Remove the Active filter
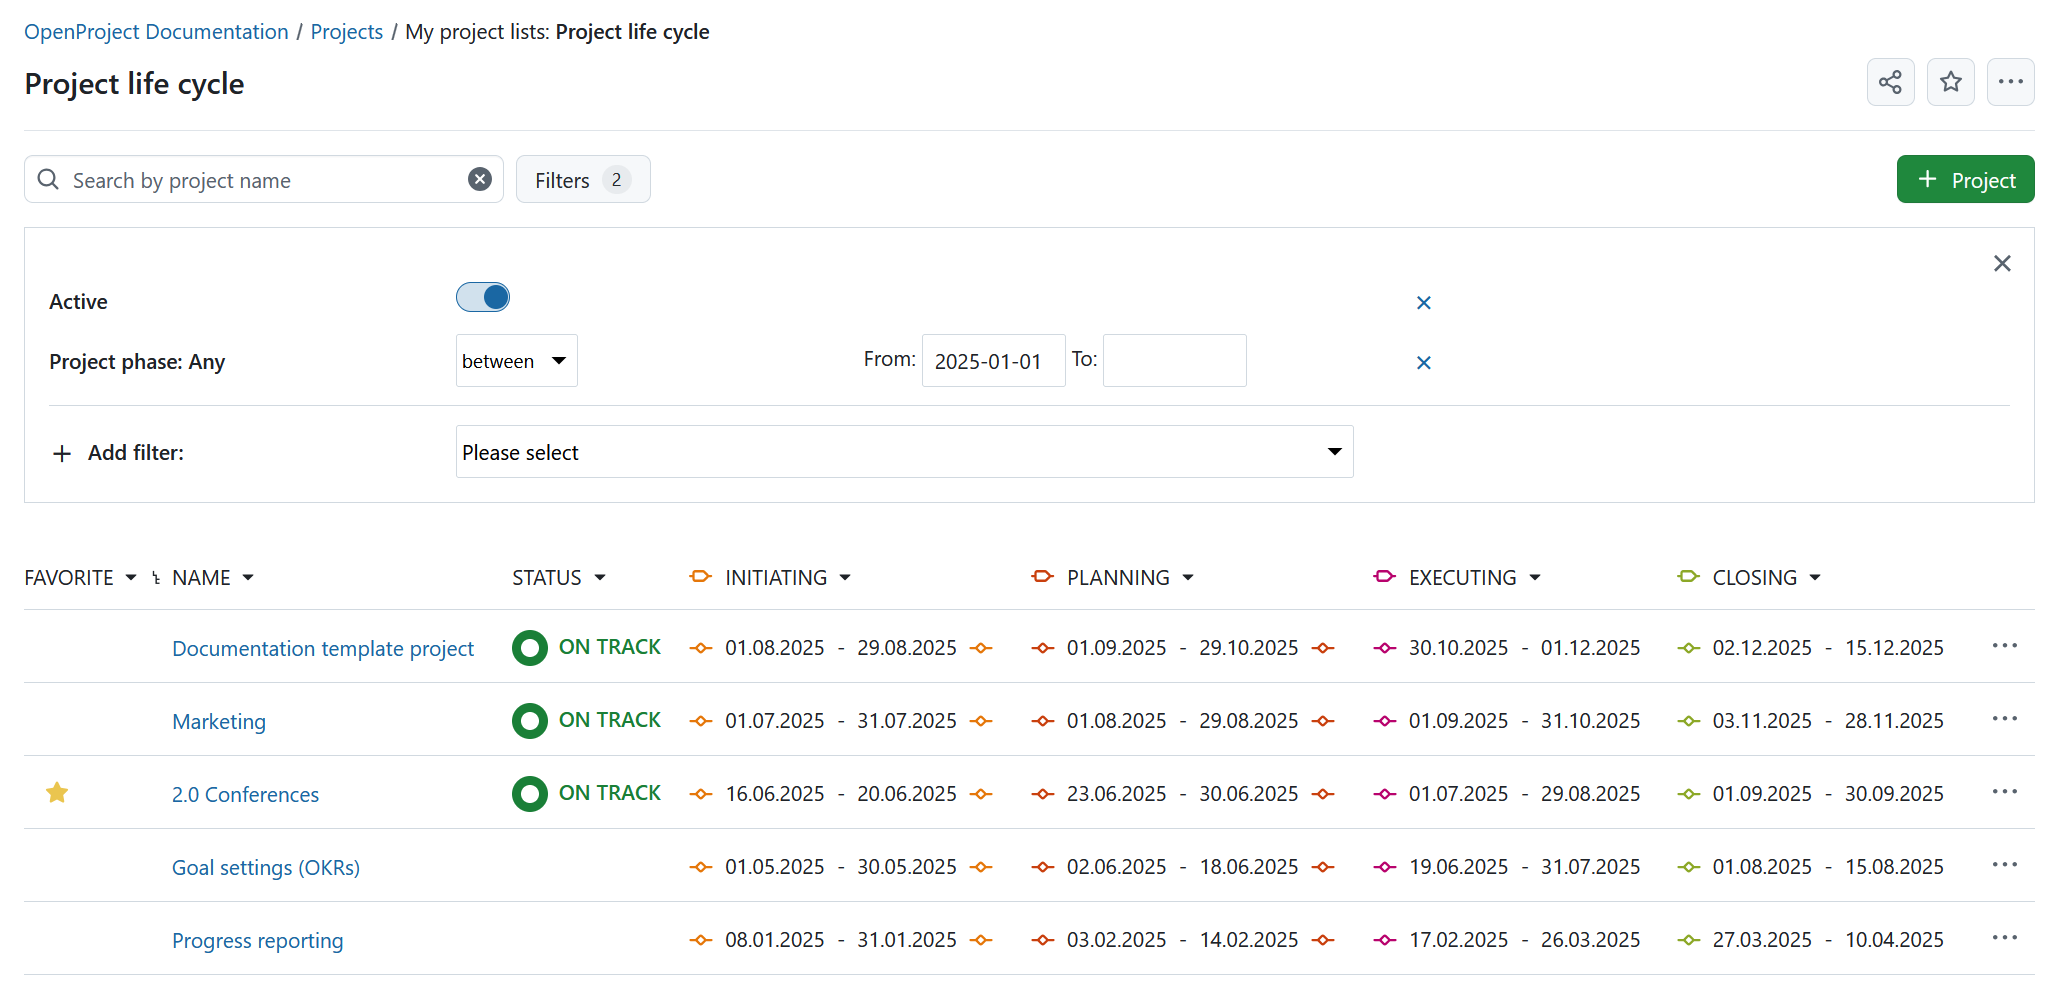The height and width of the screenshot is (988, 2053). tap(1424, 302)
